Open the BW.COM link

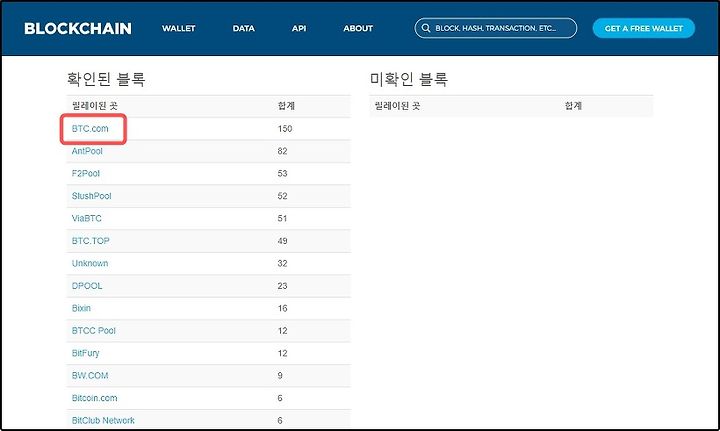90,376
